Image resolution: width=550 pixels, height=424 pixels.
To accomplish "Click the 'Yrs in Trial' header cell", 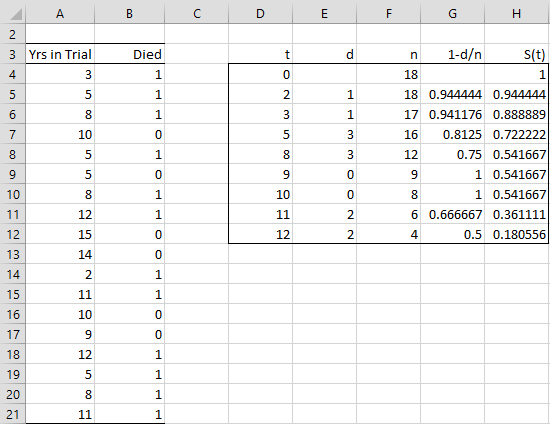I will pos(60,54).
